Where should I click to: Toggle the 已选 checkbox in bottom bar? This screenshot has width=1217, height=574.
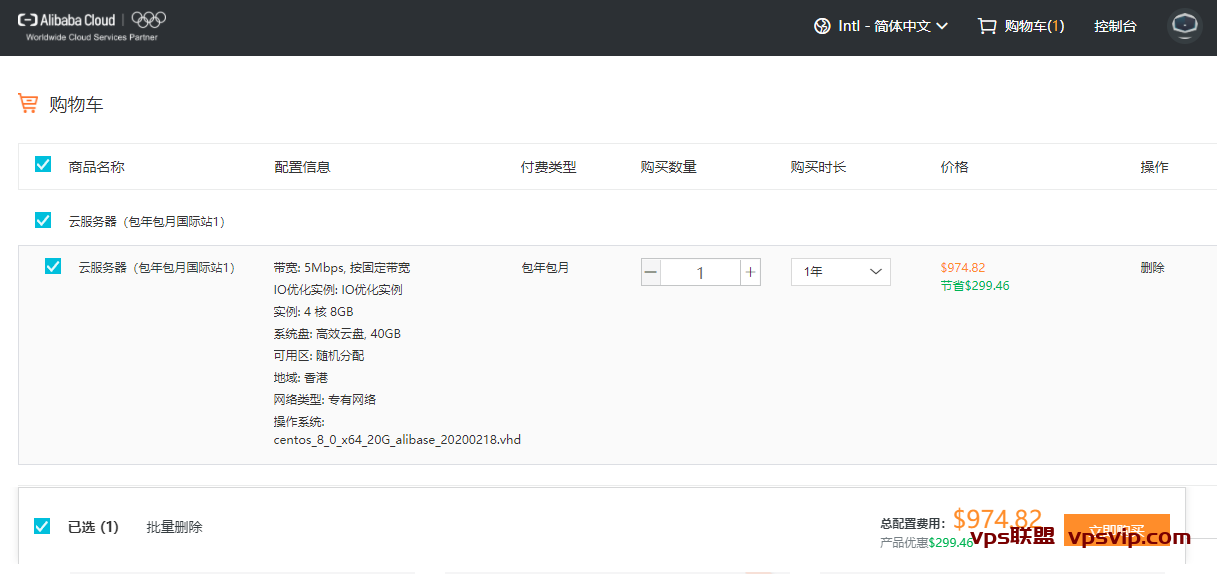(42, 526)
